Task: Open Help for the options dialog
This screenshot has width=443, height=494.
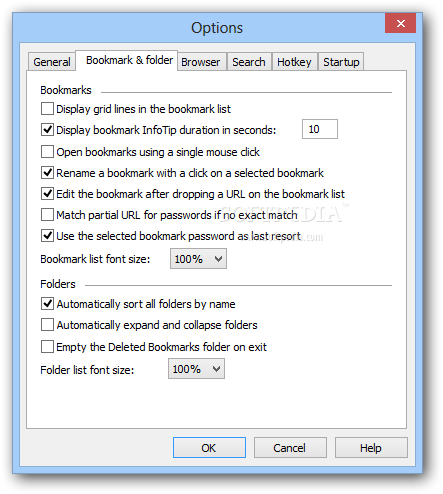Action: point(371,448)
